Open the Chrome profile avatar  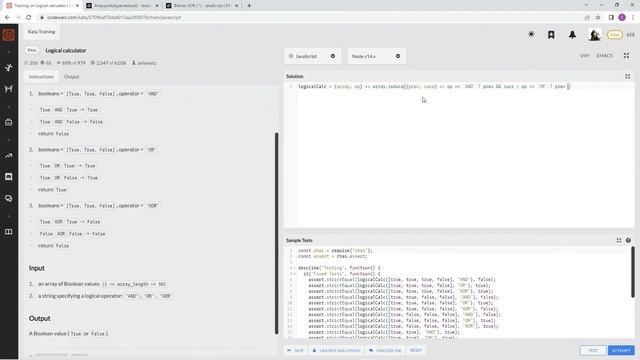[622, 18]
